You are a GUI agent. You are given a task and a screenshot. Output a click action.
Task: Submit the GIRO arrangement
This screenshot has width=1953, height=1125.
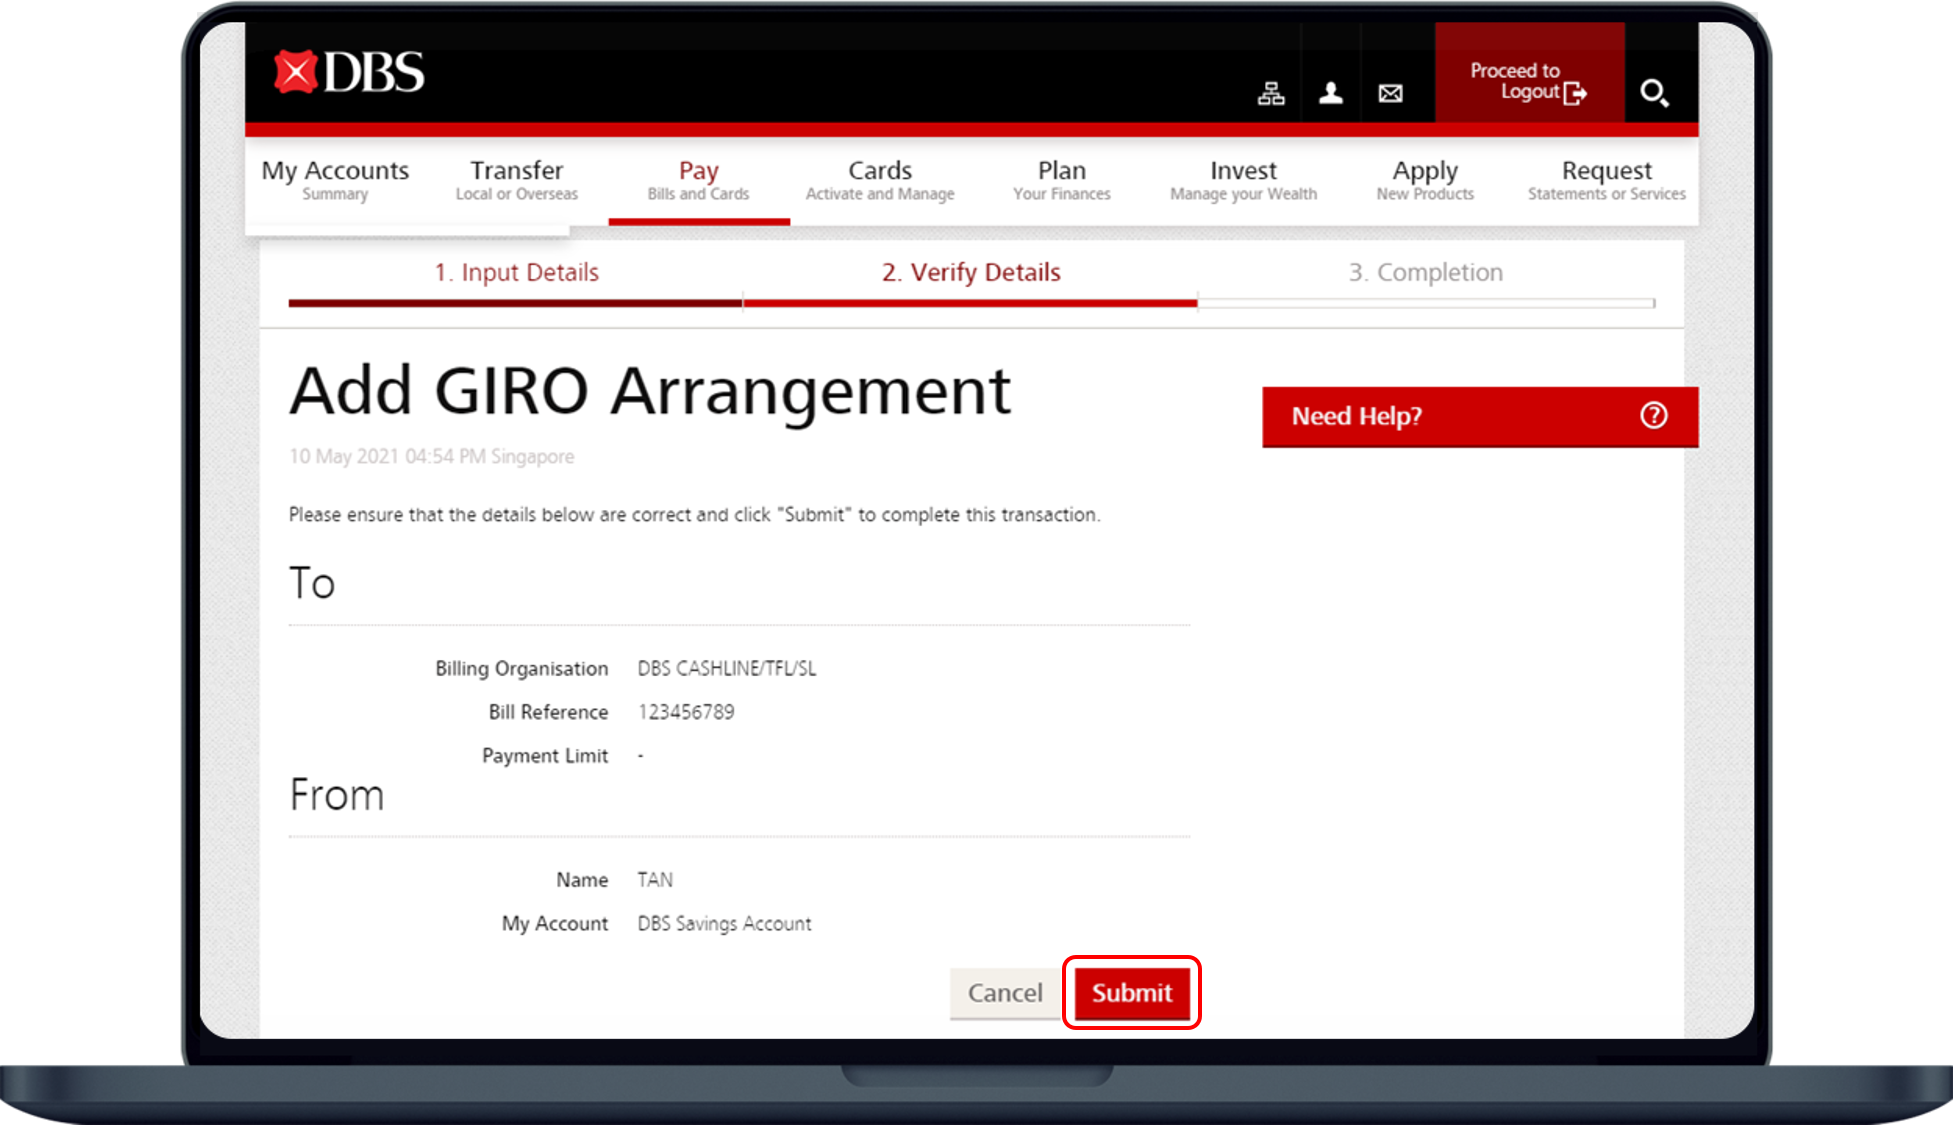click(x=1132, y=993)
